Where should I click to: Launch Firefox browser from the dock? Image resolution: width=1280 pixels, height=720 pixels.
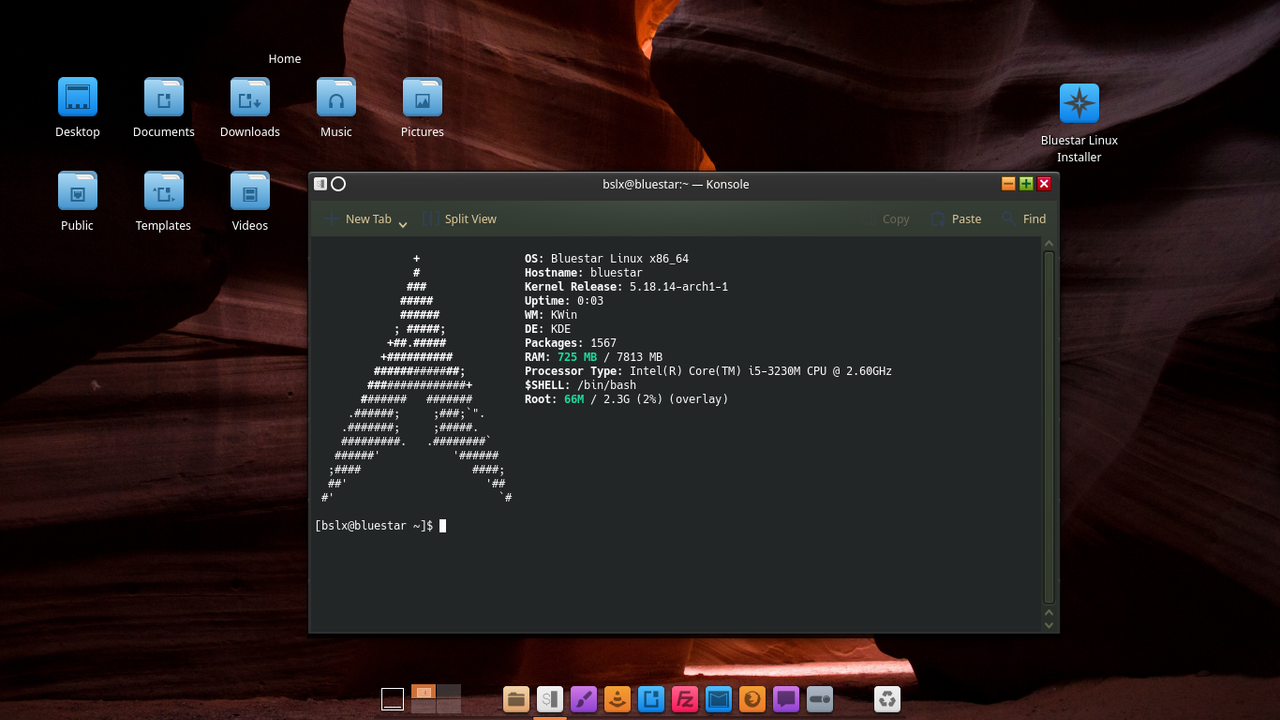click(752, 699)
